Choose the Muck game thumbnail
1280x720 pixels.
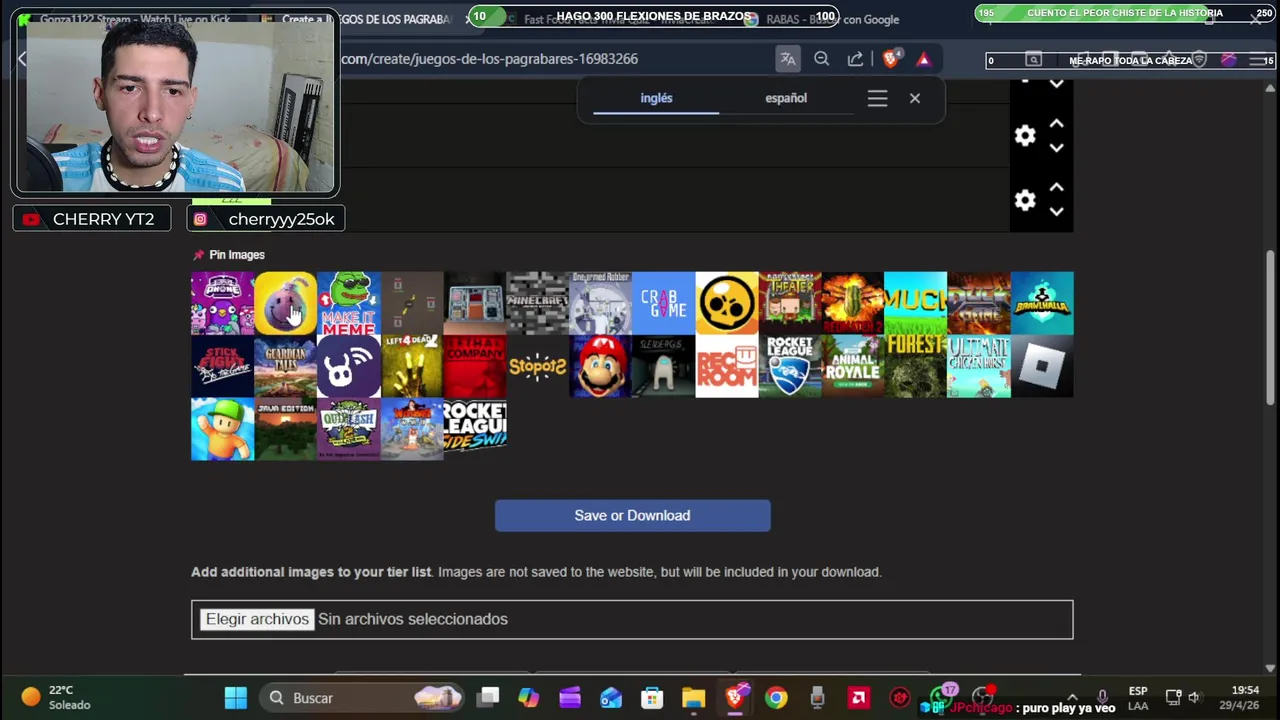915,303
